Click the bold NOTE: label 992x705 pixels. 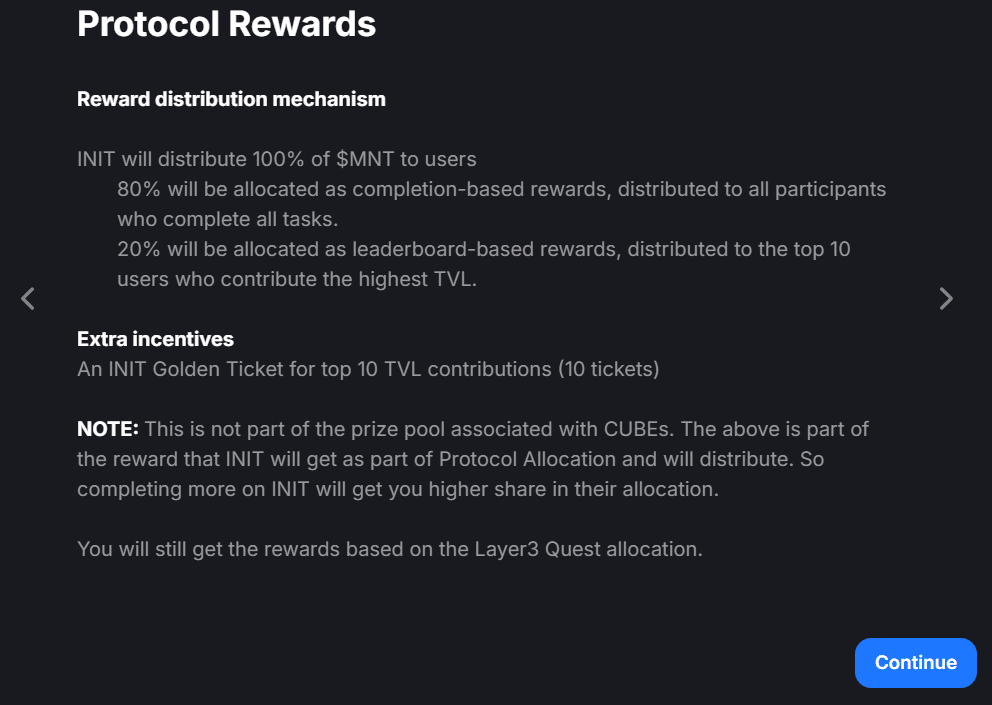pos(108,429)
